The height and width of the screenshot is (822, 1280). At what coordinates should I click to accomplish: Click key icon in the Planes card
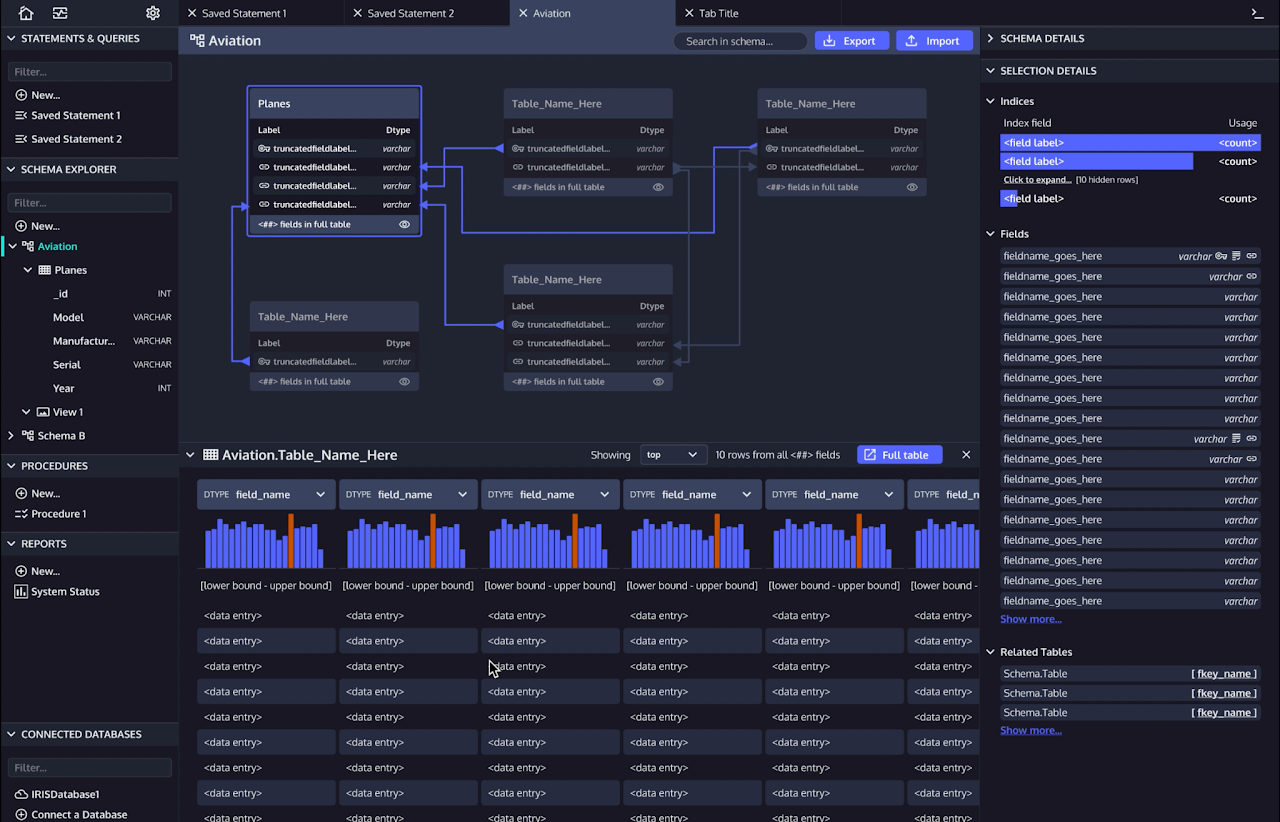[264, 148]
